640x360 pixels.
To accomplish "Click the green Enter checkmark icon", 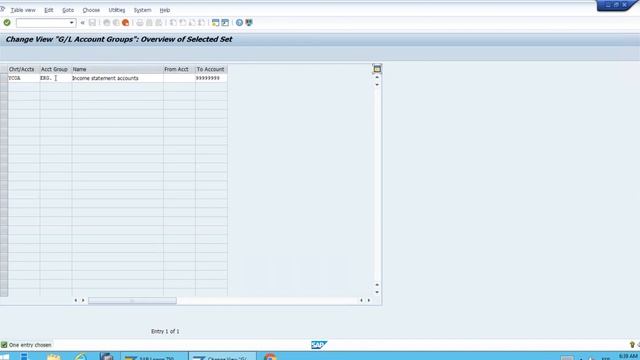I will 7,22.
